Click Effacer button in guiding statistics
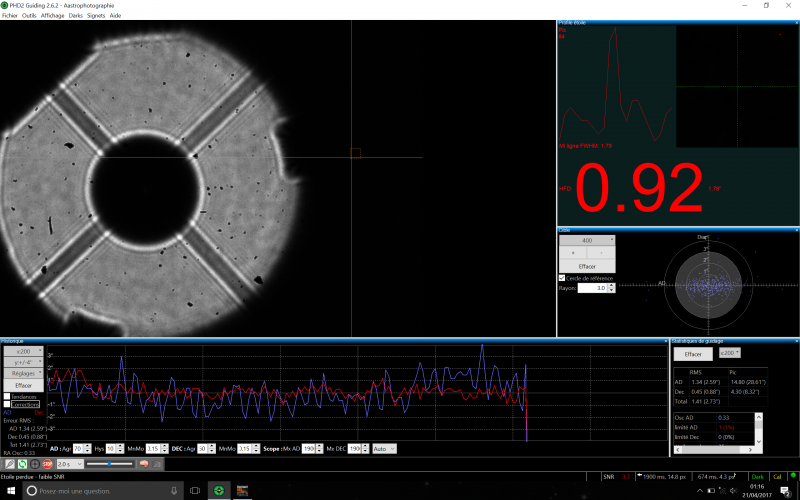The image size is (800, 500). pyautogui.click(x=693, y=354)
